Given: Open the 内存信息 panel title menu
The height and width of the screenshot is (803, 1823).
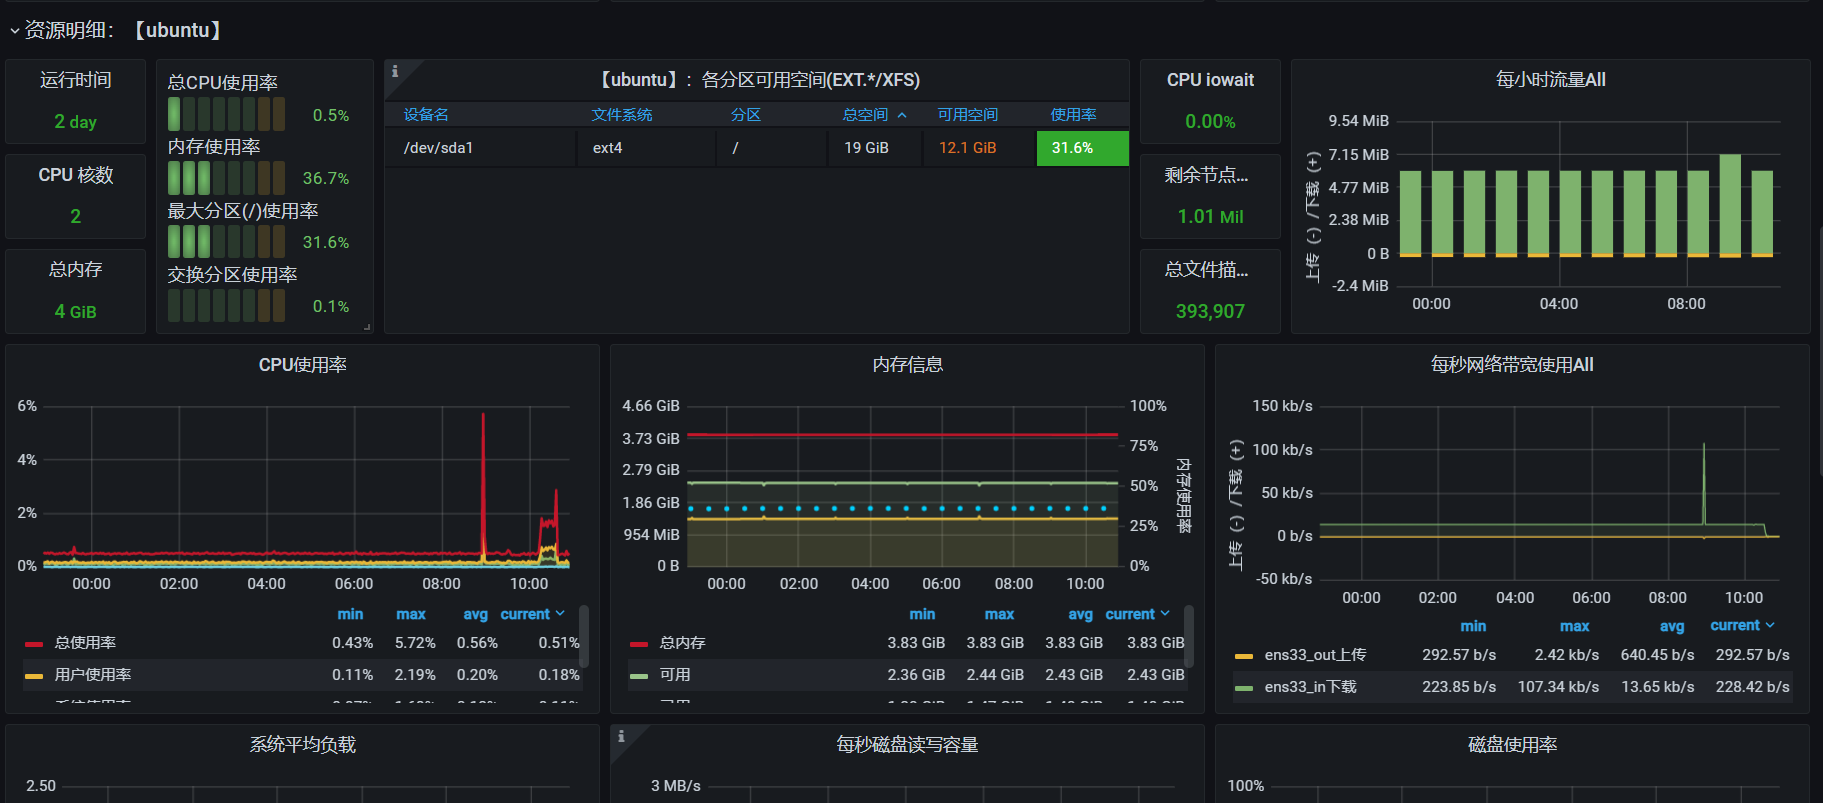Looking at the screenshot, I should pos(908,365).
